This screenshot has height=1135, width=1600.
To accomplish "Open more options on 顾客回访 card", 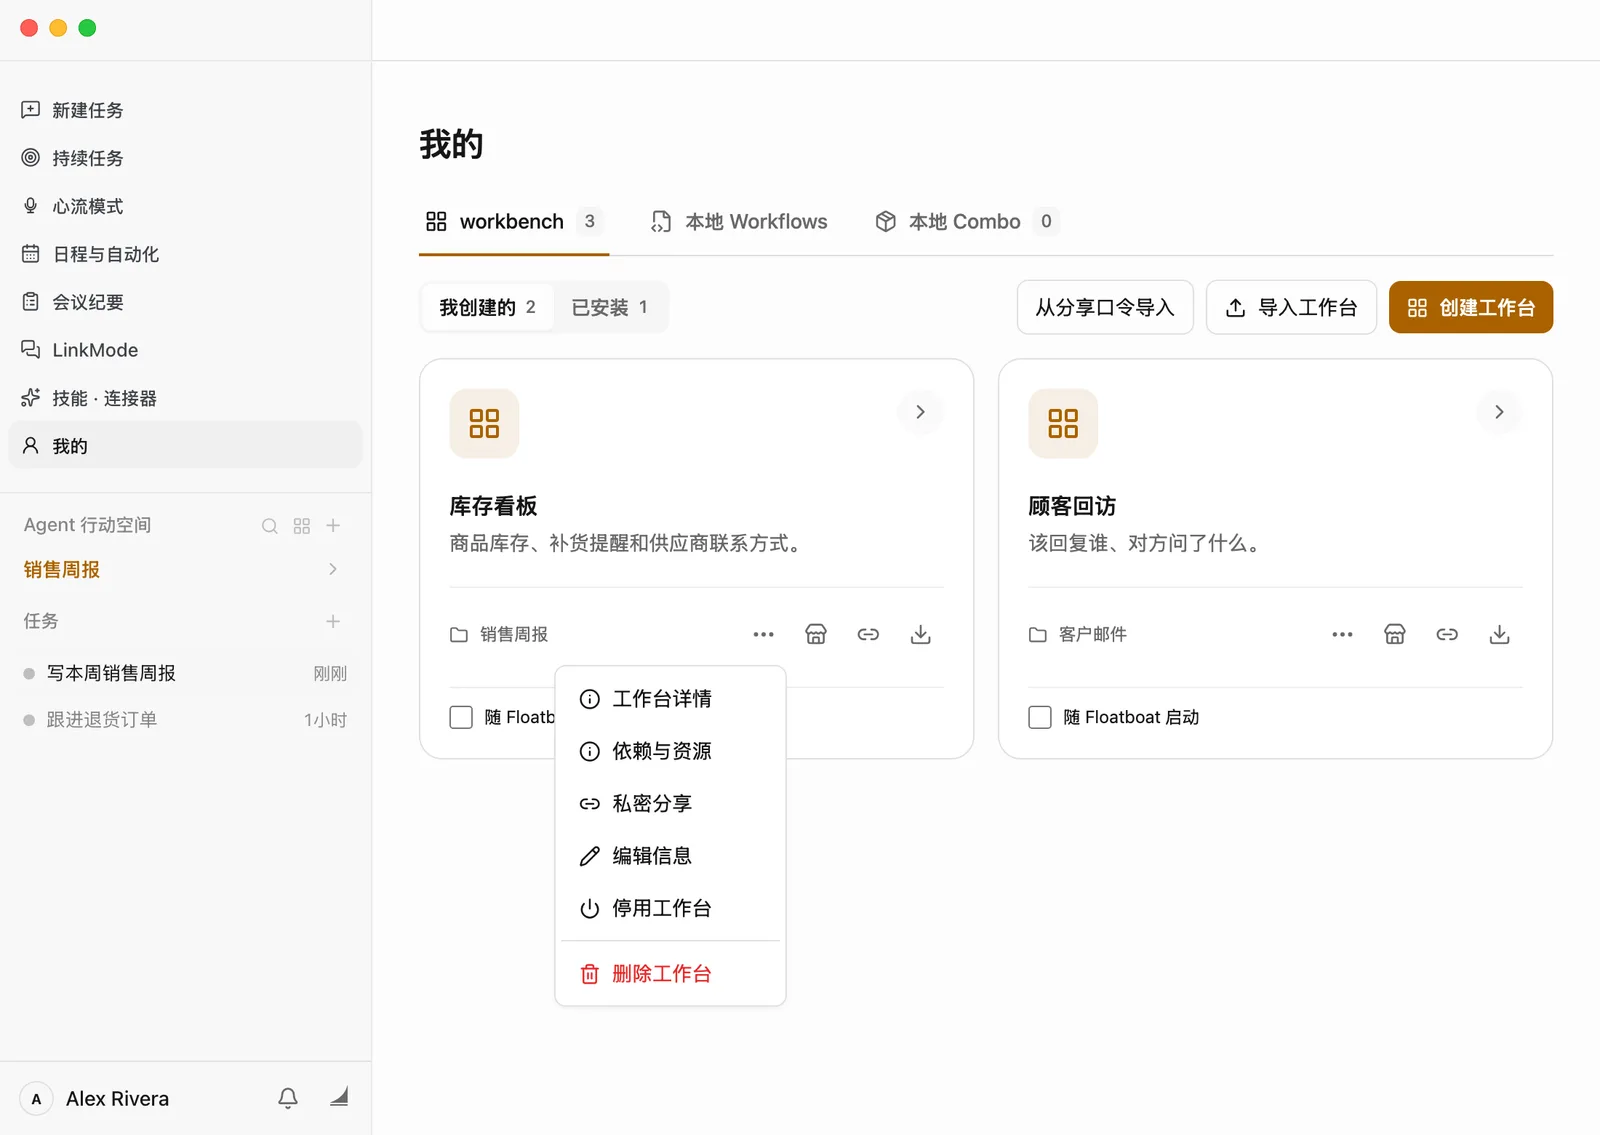I will [x=1342, y=634].
